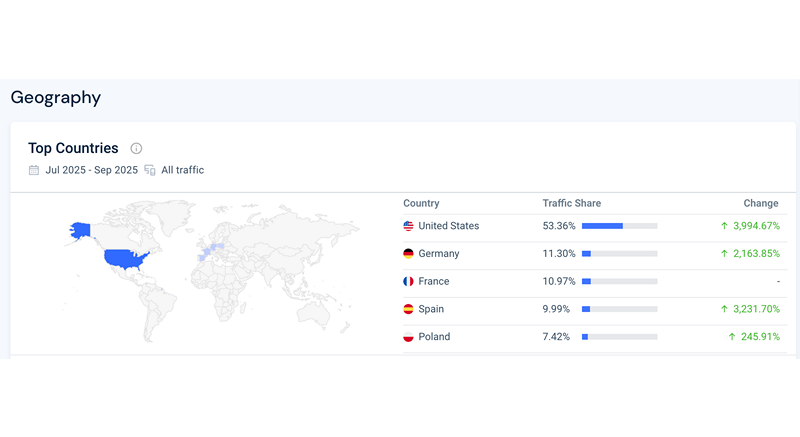The width and height of the screenshot is (800, 437).
Task: Select Poland in the country list
Action: 434,337
